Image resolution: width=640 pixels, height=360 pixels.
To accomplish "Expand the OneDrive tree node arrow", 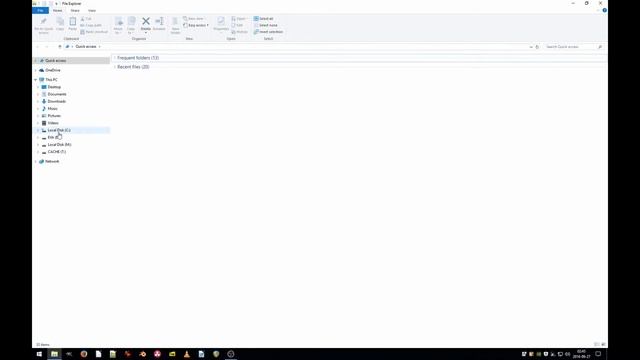I will (36, 70).
